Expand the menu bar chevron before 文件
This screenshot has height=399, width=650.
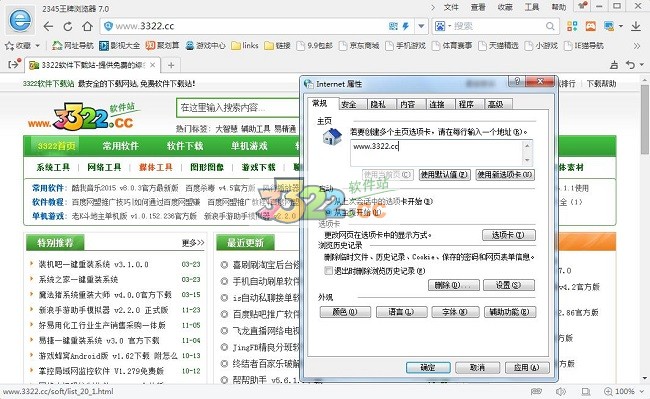[433, 7]
